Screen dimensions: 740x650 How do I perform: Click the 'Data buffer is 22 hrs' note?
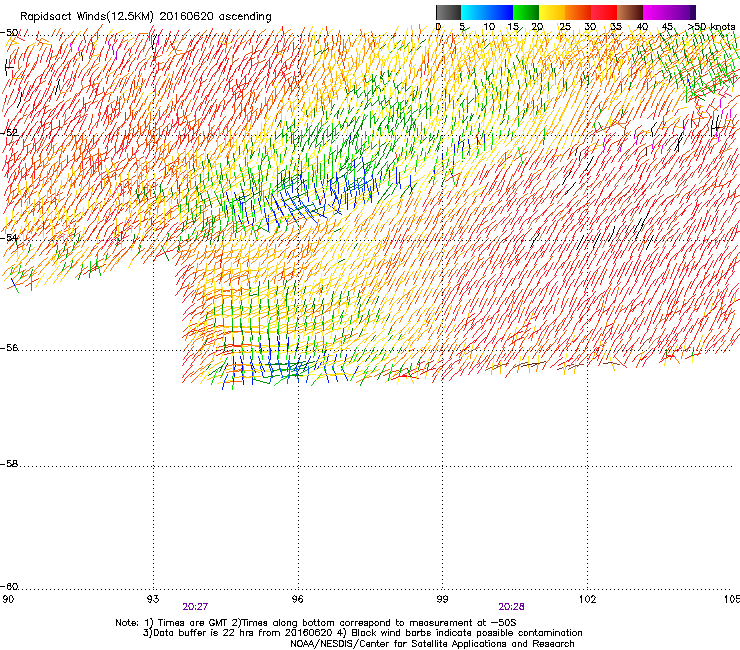[362, 633]
